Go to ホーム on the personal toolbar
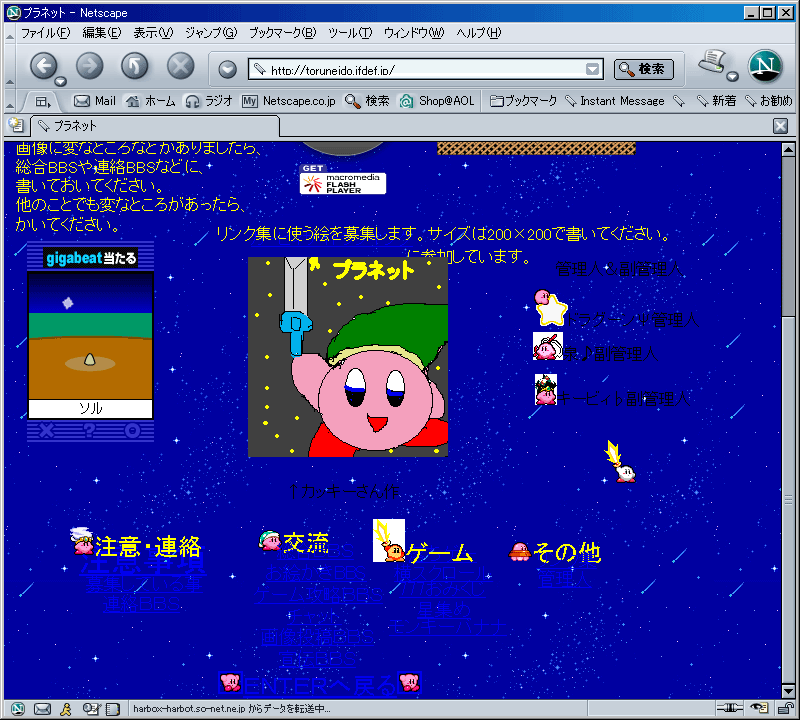 [x=151, y=101]
